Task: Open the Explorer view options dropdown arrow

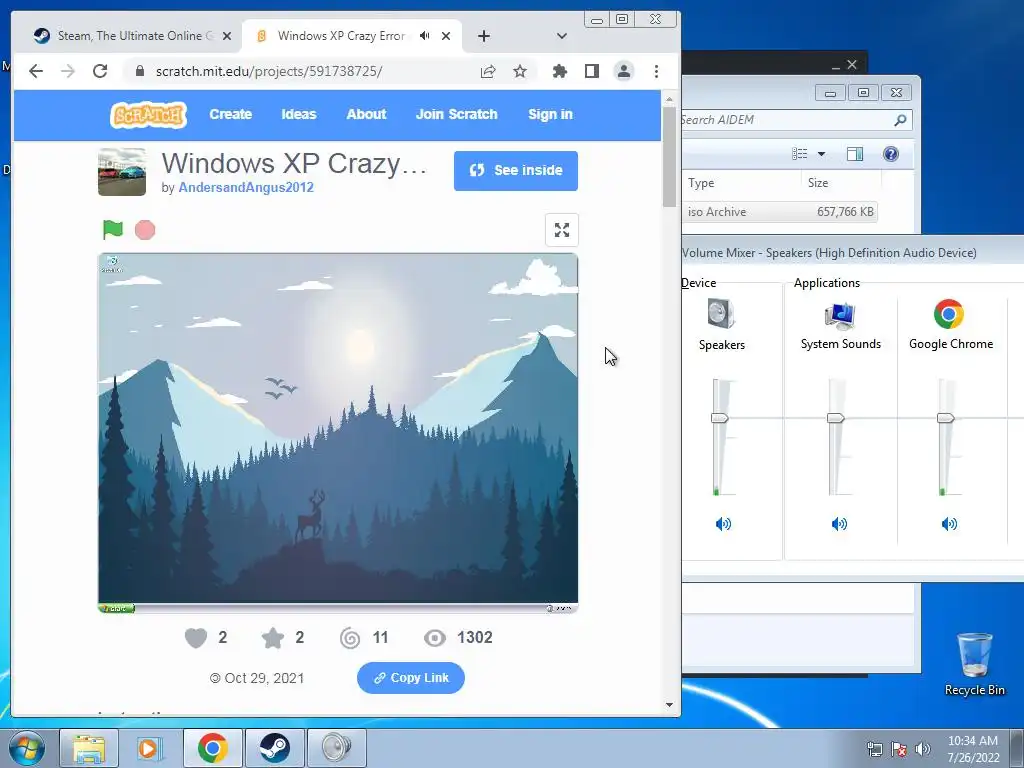Action: pyautogui.click(x=822, y=154)
